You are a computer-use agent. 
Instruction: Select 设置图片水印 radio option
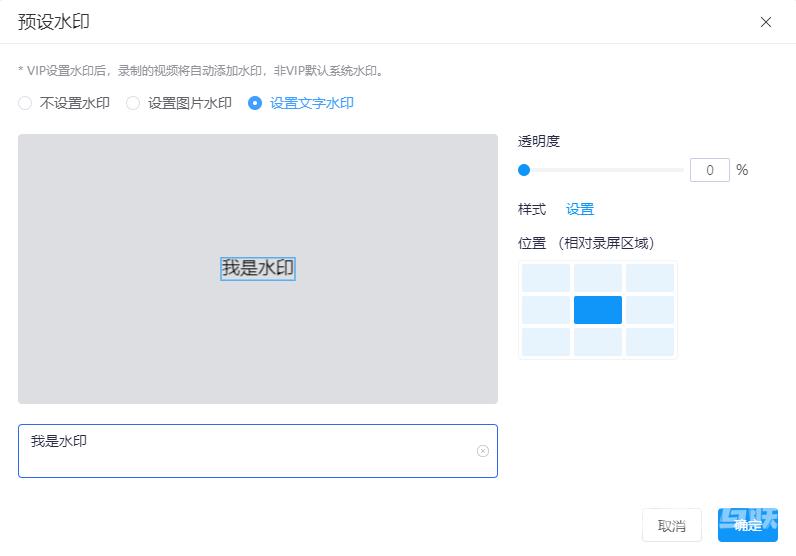click(133, 103)
